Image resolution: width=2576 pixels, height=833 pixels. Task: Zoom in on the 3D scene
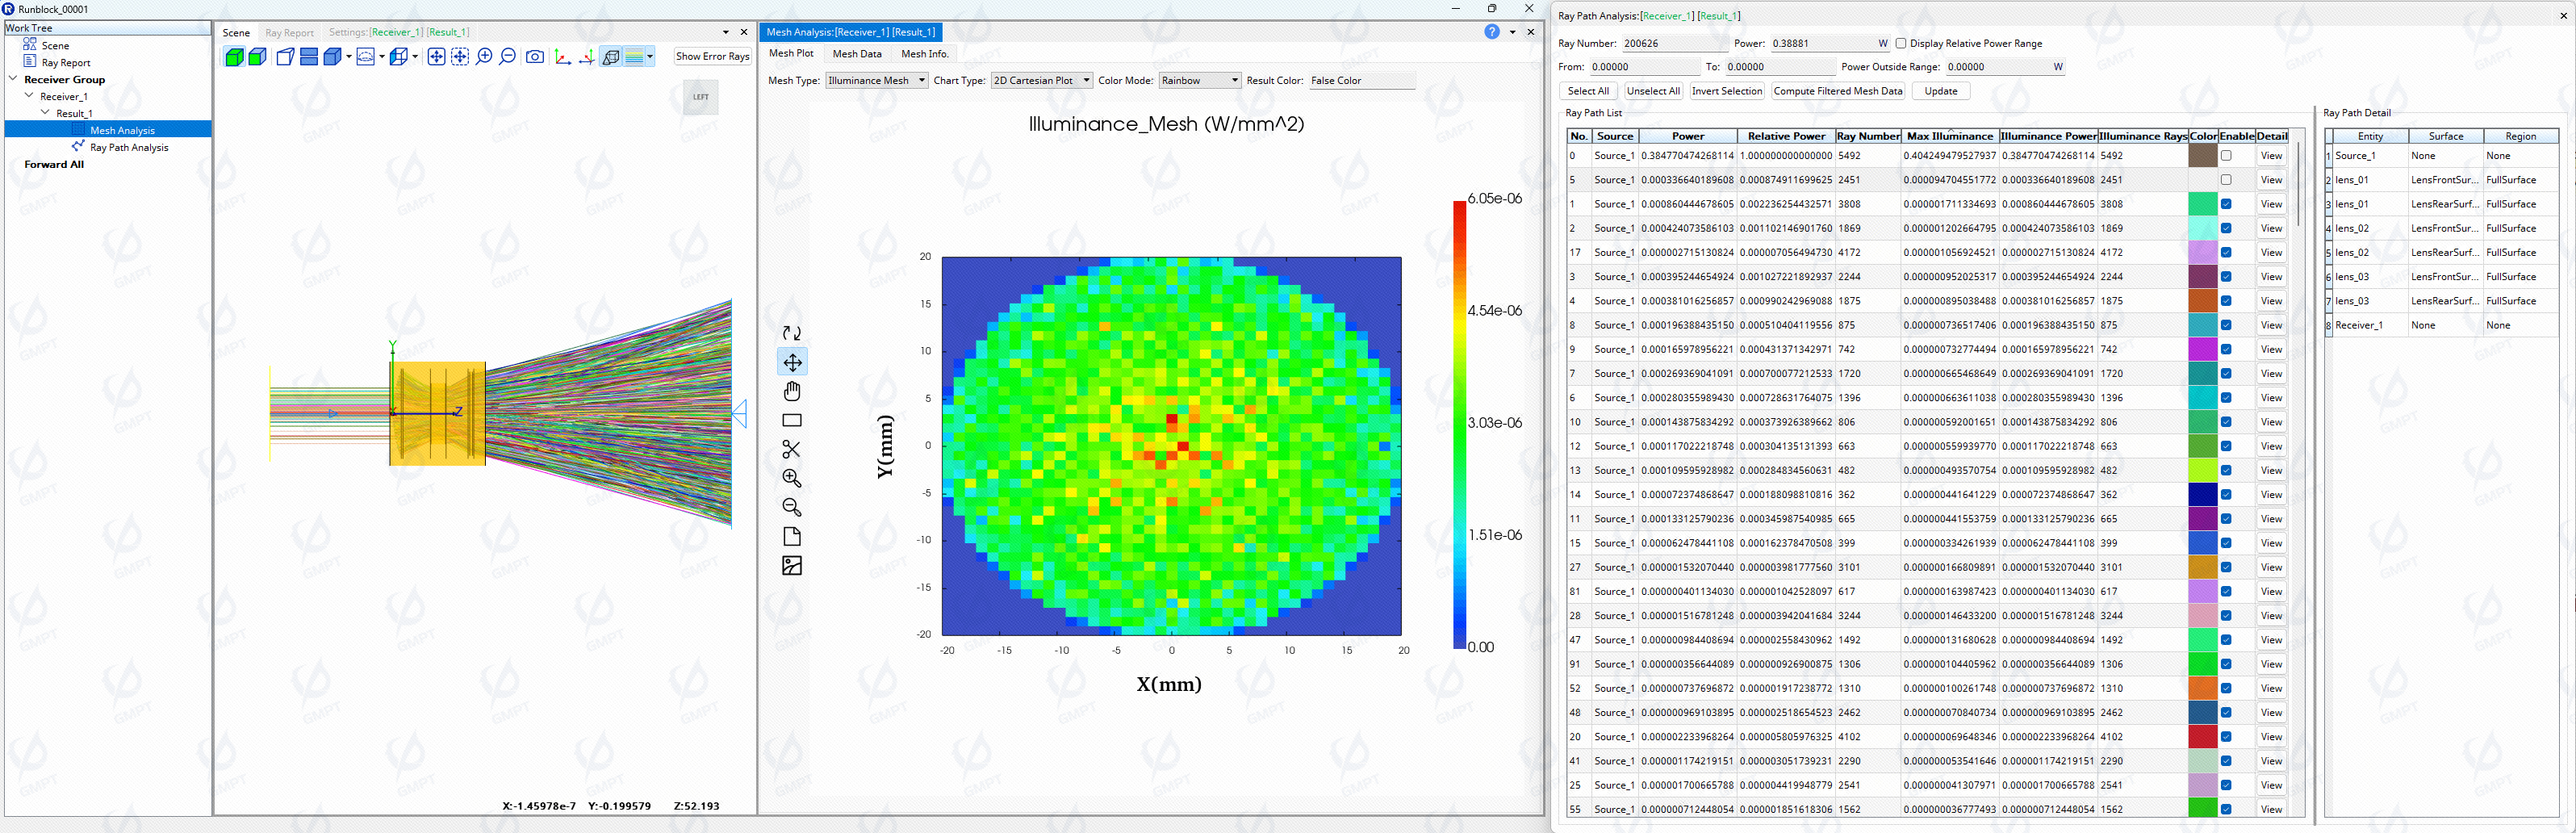[x=484, y=57]
